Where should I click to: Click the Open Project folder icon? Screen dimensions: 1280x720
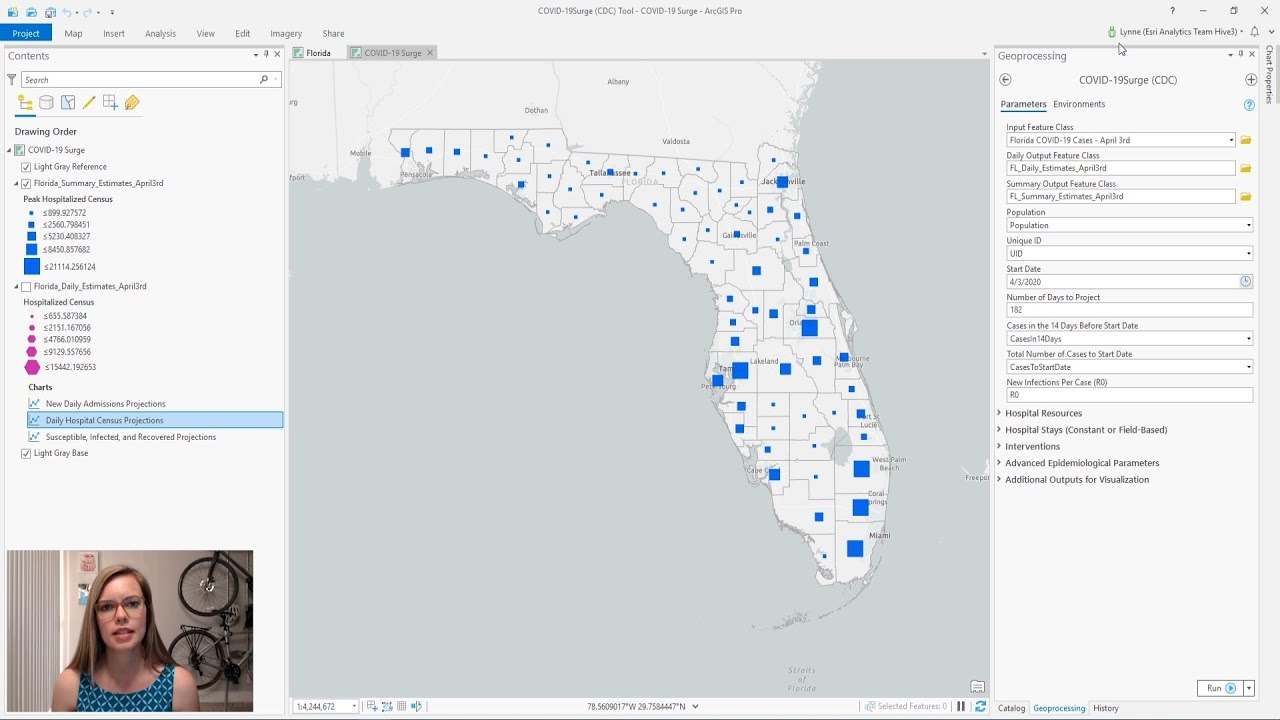(x=32, y=11)
